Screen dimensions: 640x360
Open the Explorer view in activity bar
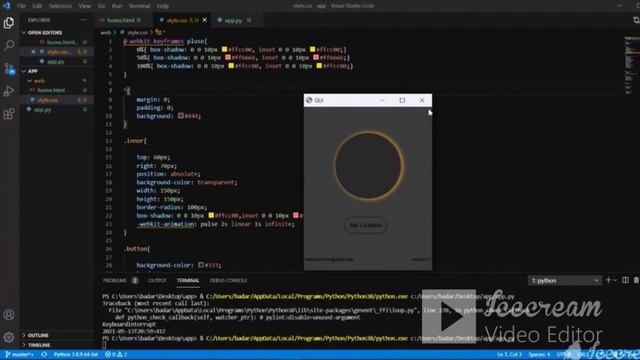(x=9, y=23)
